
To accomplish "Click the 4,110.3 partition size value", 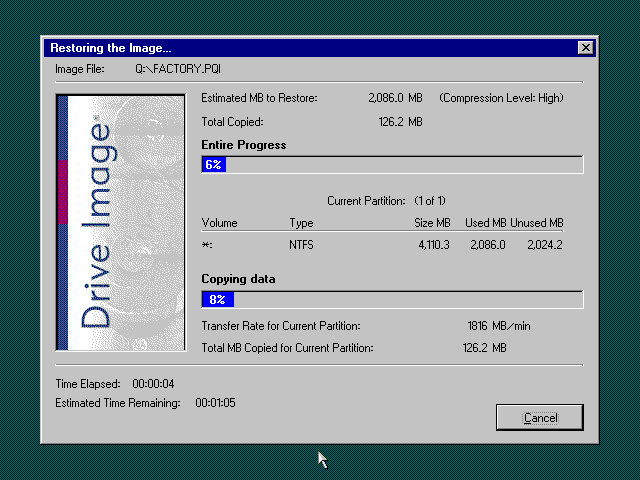I will coord(432,244).
